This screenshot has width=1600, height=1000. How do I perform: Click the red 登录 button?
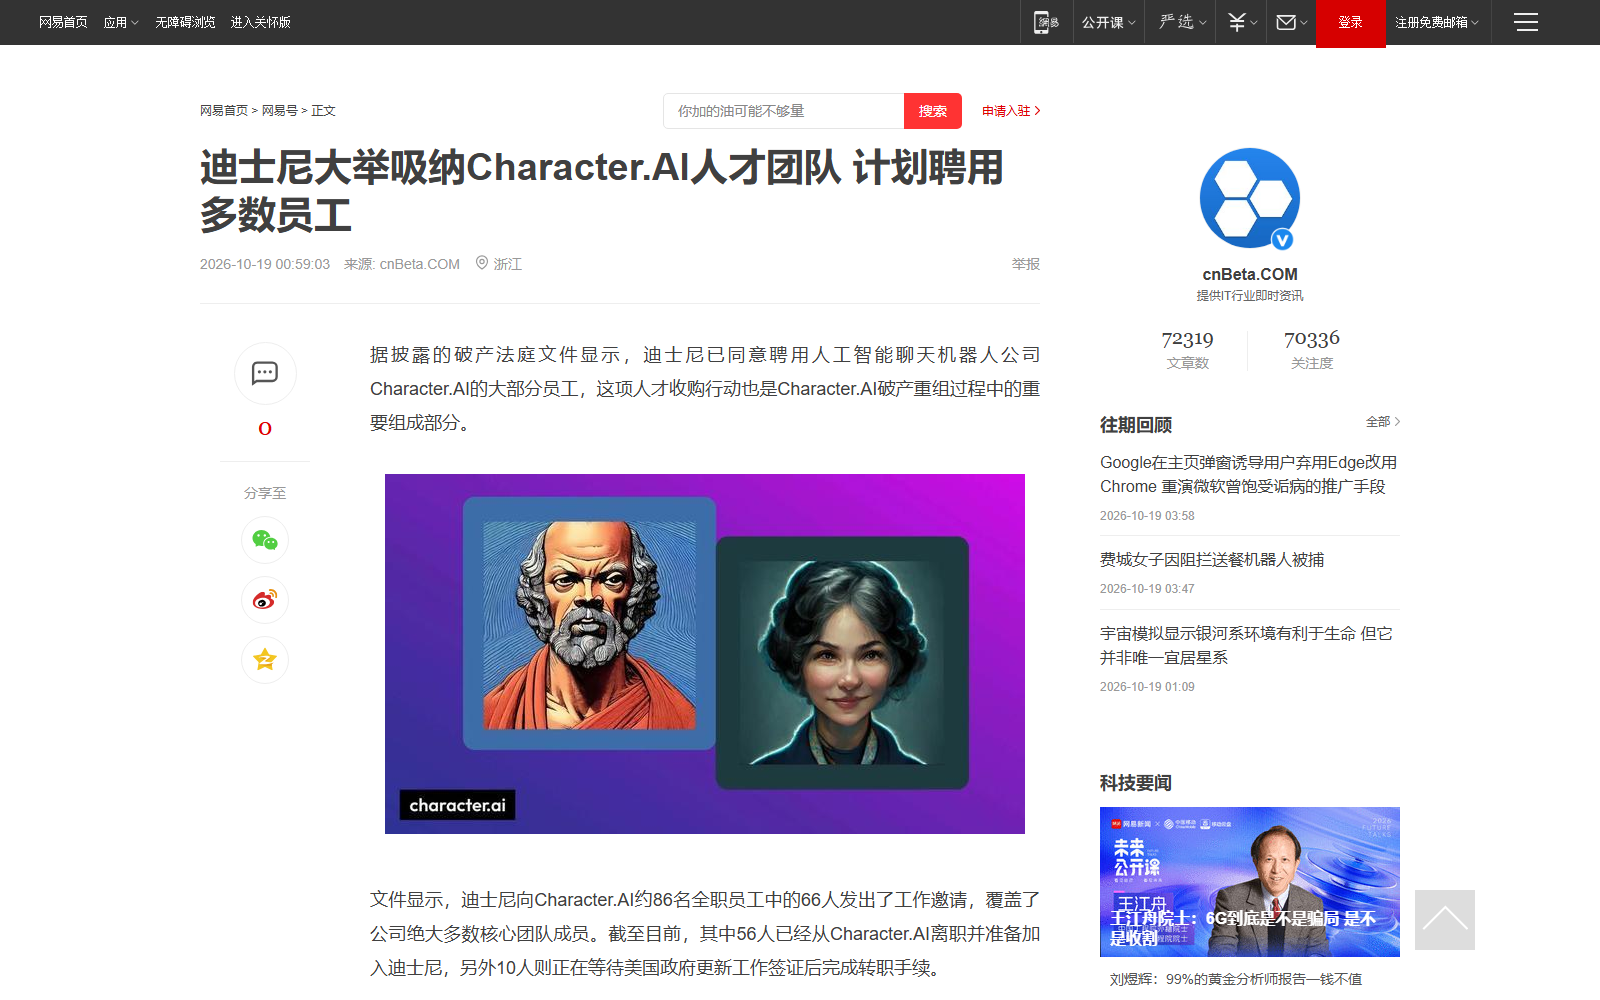coord(1351,23)
